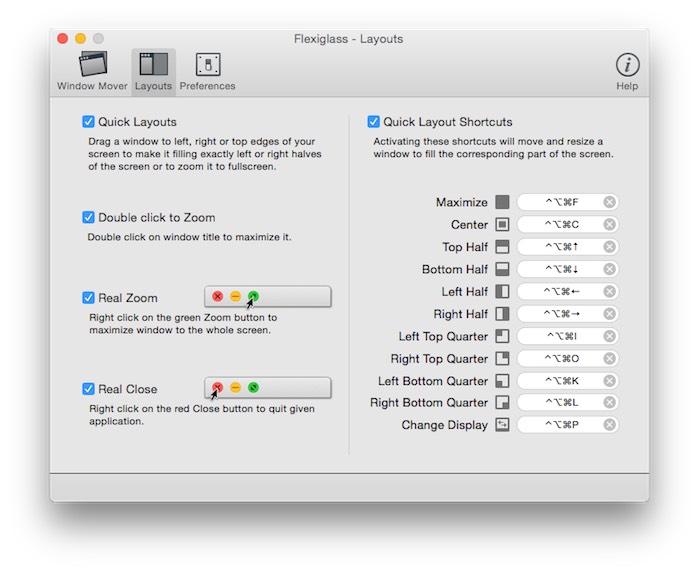Click the Right Half layout icon
The height and width of the screenshot is (573, 700).
click(502, 313)
